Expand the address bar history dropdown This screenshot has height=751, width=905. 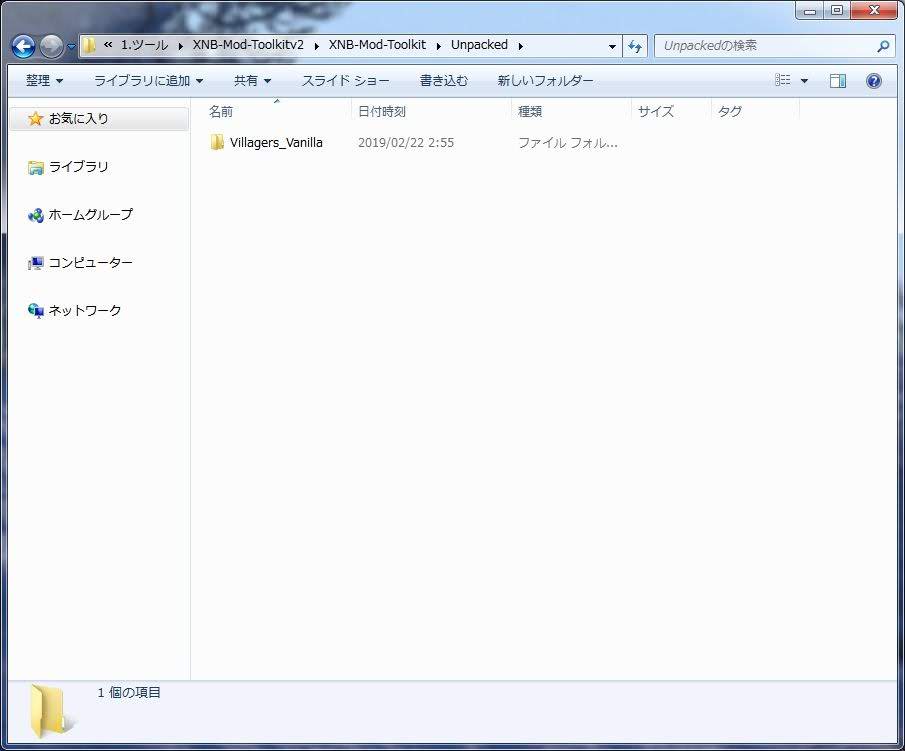(x=612, y=45)
